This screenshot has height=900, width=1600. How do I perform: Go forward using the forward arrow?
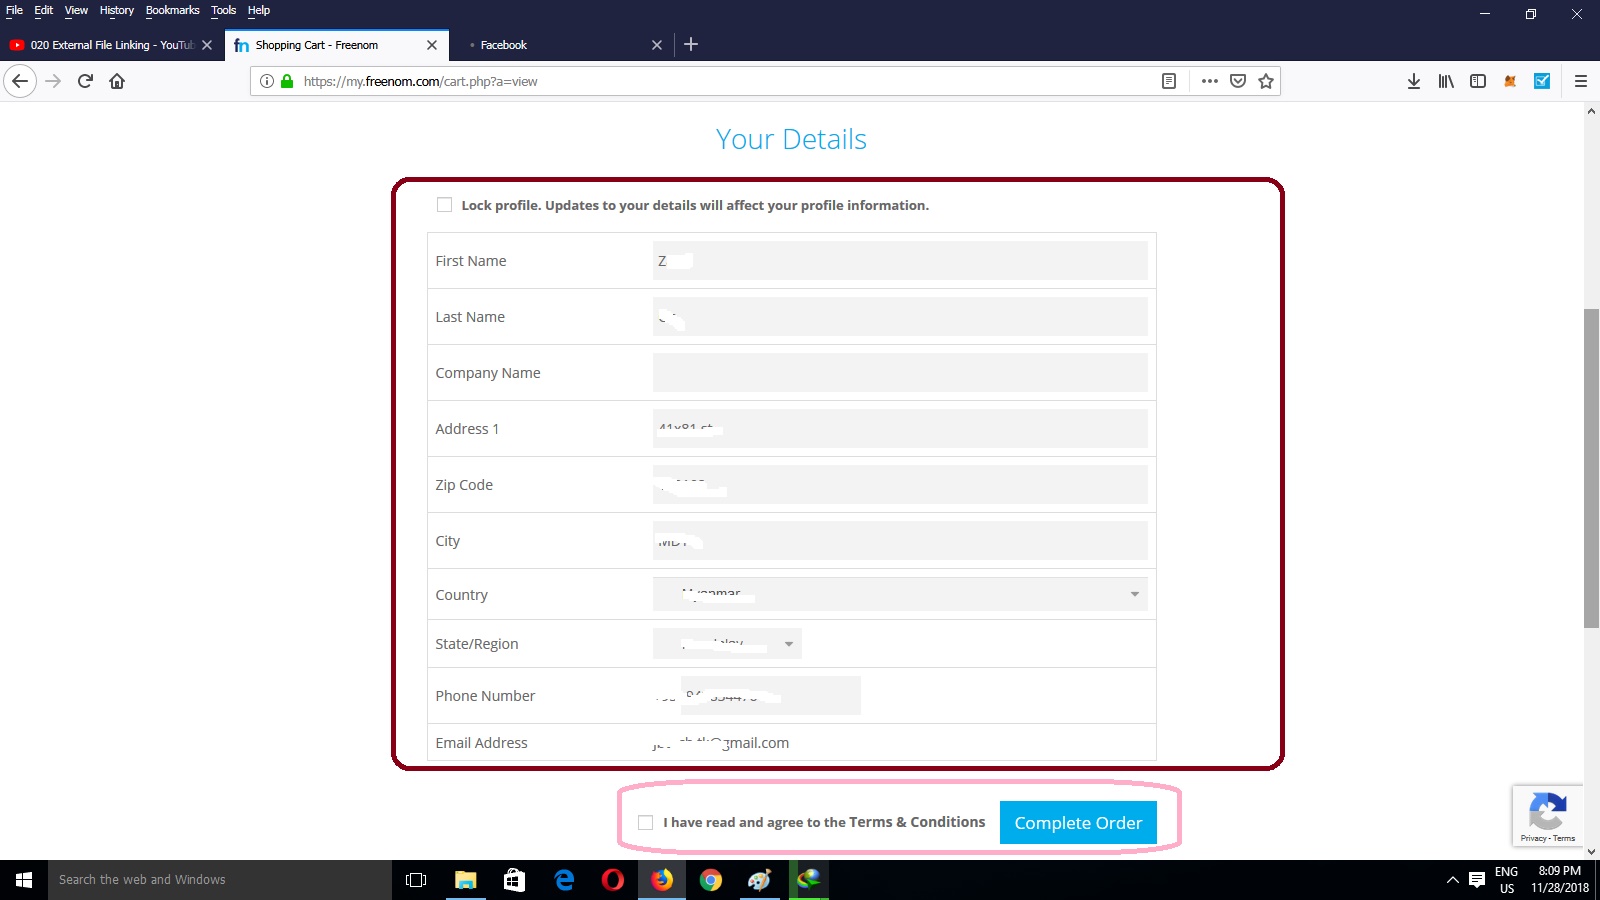(x=54, y=81)
